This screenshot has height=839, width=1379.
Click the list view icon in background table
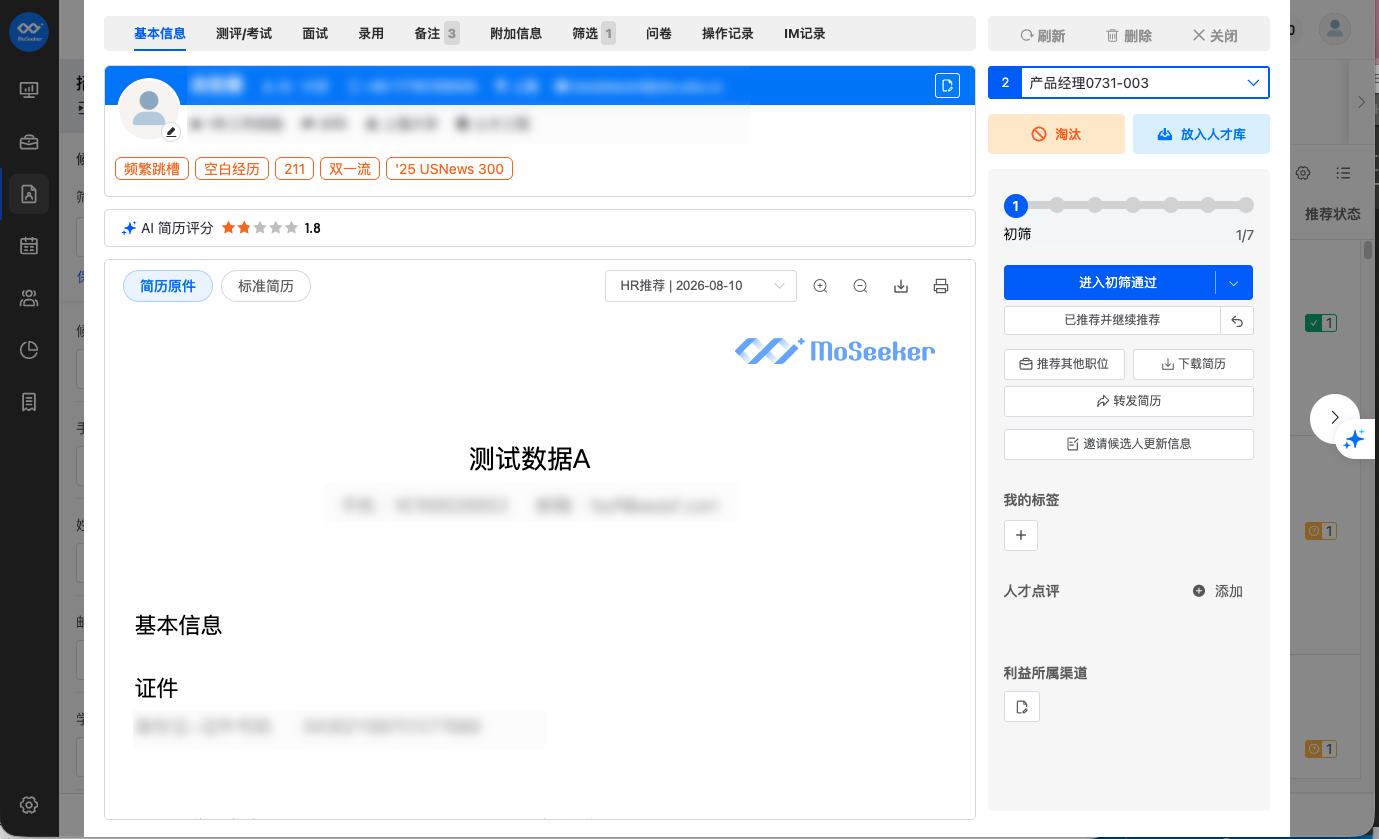click(1344, 173)
